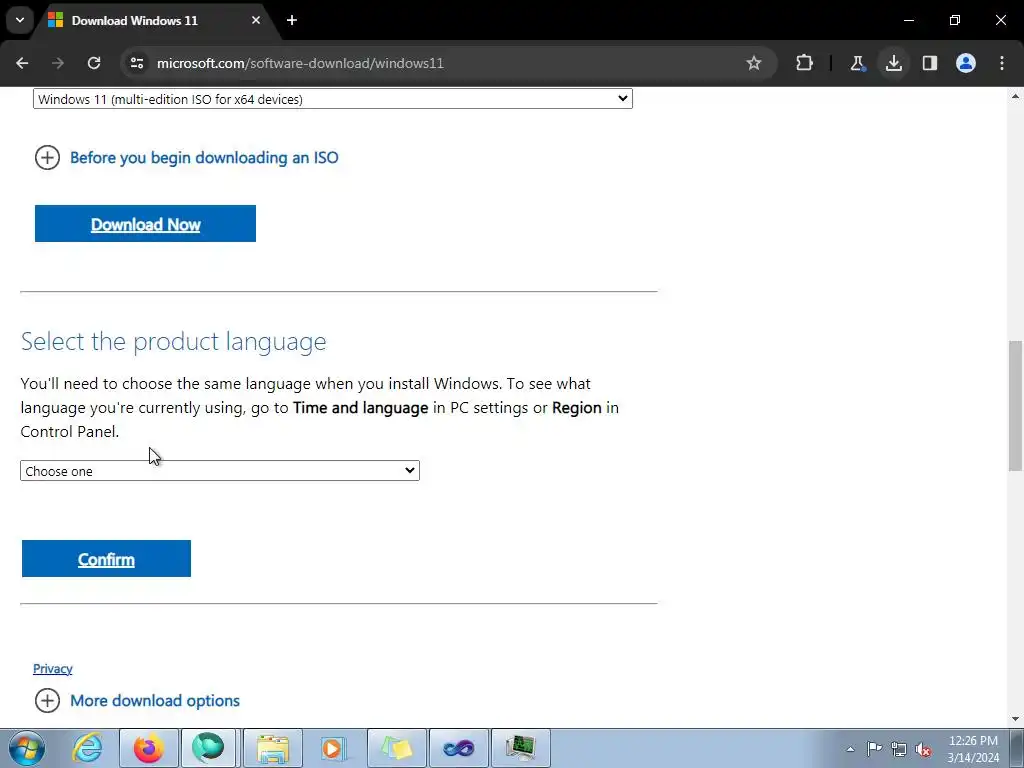This screenshot has height=768, width=1024.
Task: Click the browser forward arrow
Action: point(58,63)
